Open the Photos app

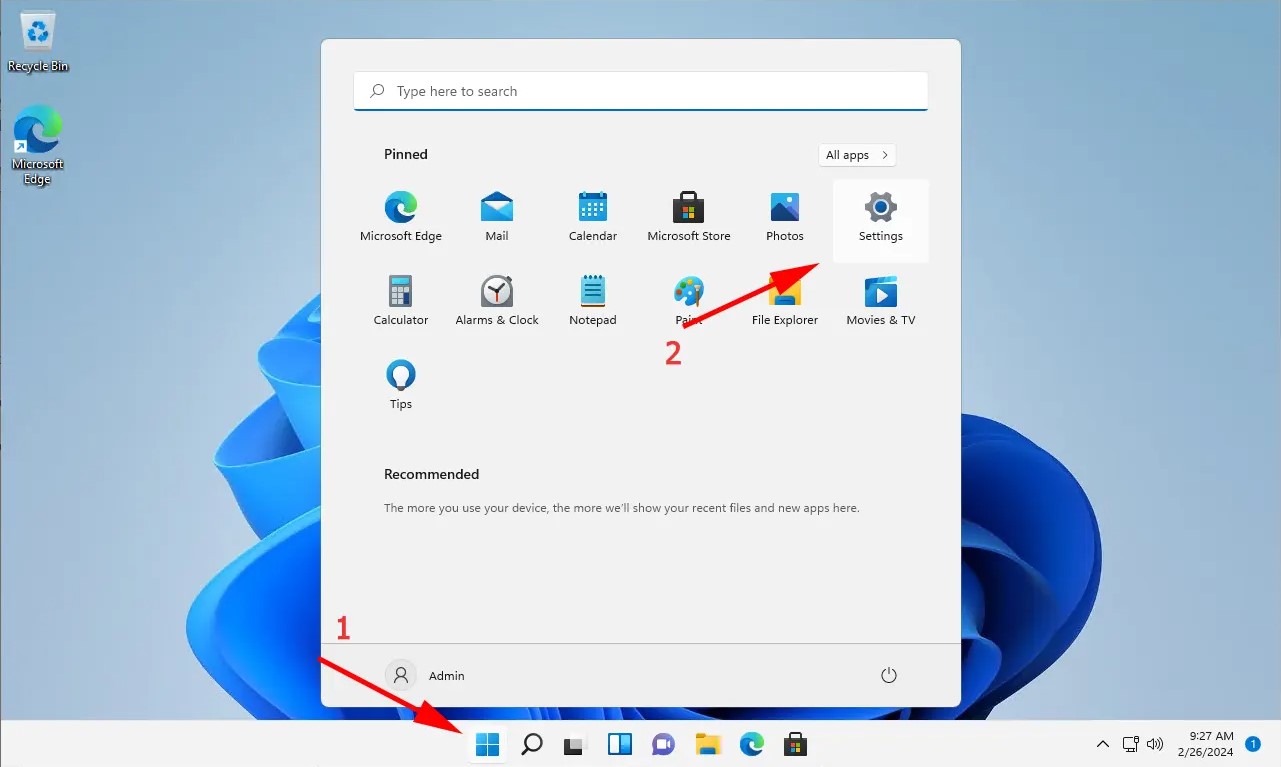[785, 218]
